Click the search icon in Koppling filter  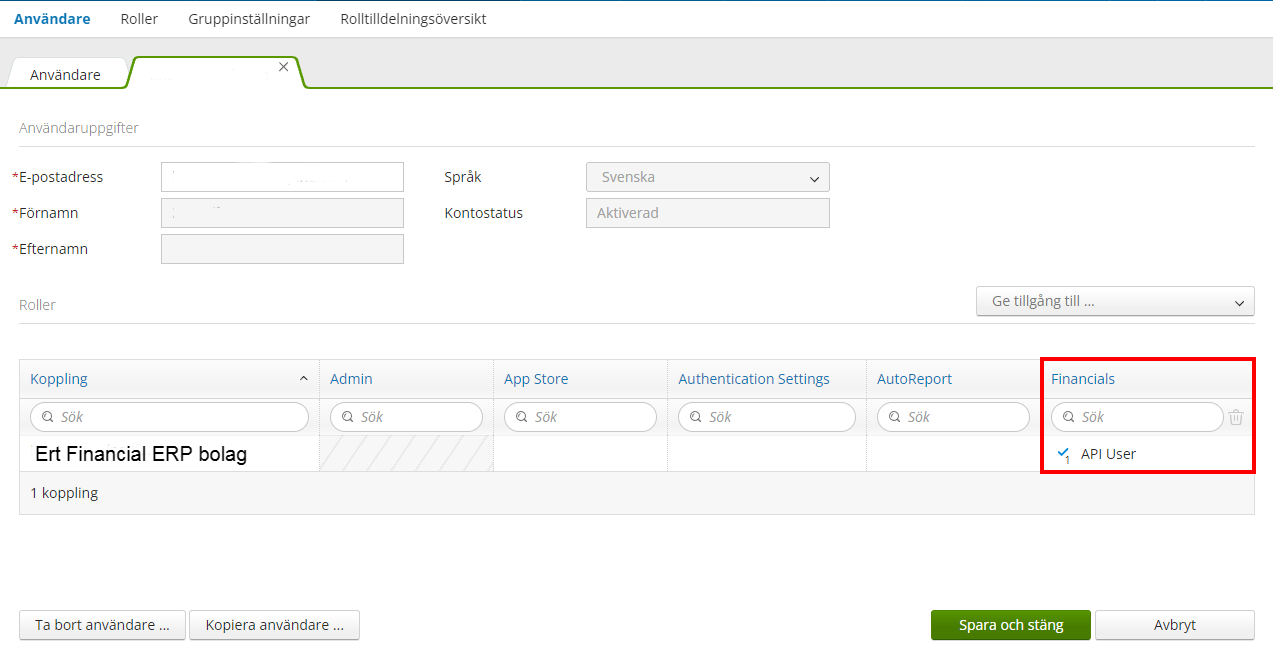coord(47,417)
